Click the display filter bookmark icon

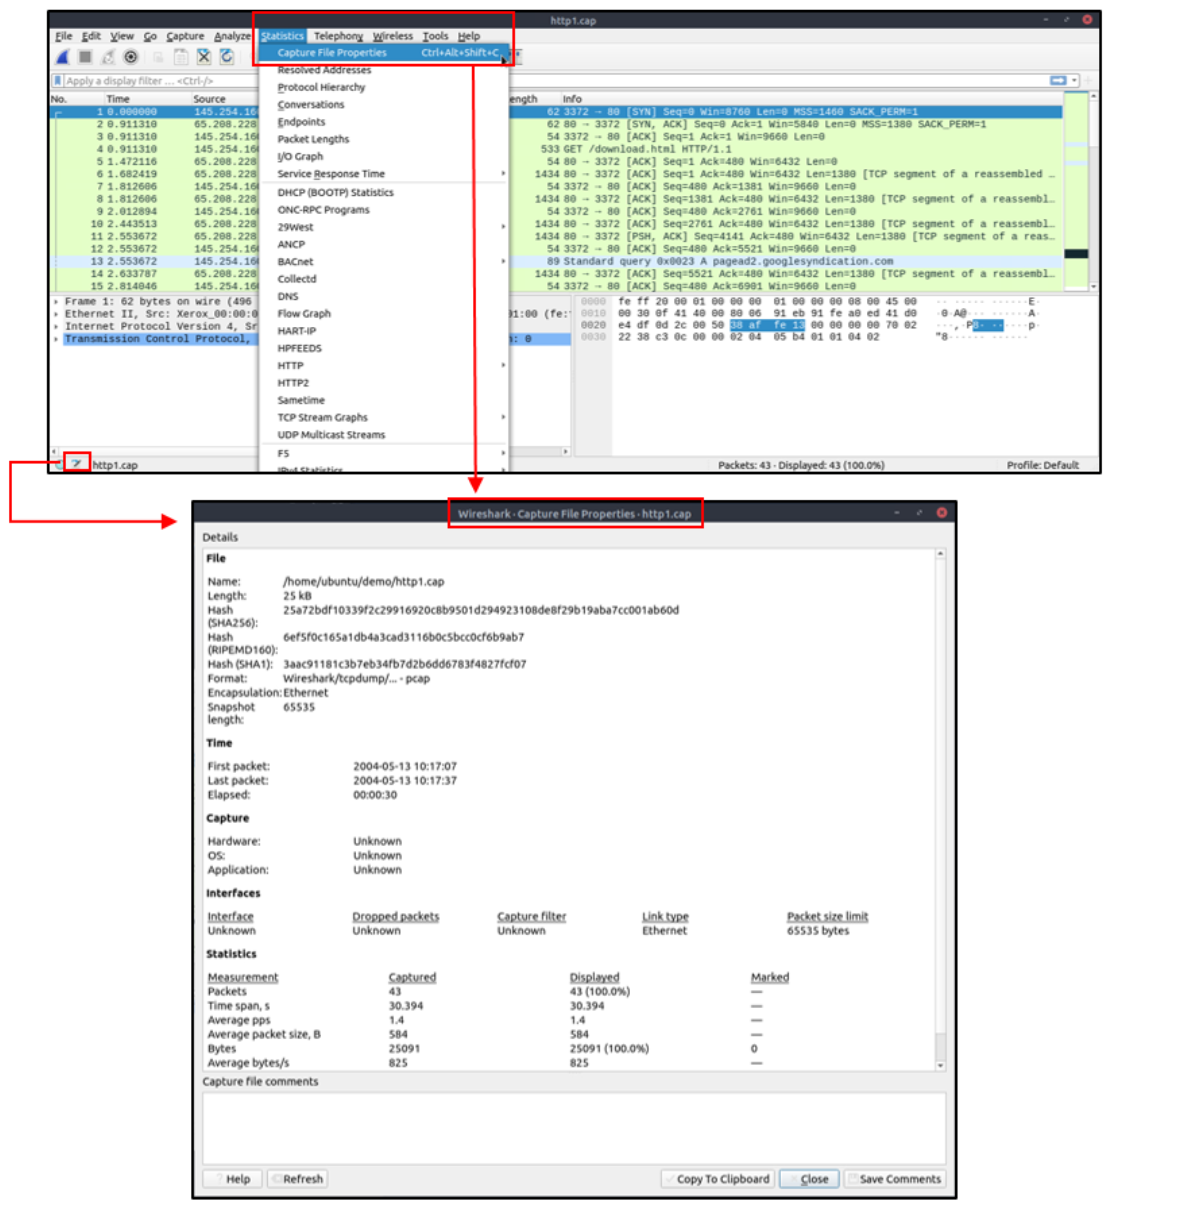click(58, 81)
